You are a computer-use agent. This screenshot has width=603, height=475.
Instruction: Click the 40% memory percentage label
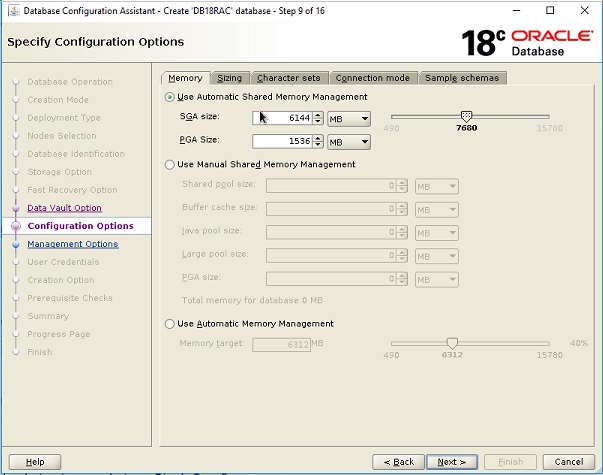point(579,343)
